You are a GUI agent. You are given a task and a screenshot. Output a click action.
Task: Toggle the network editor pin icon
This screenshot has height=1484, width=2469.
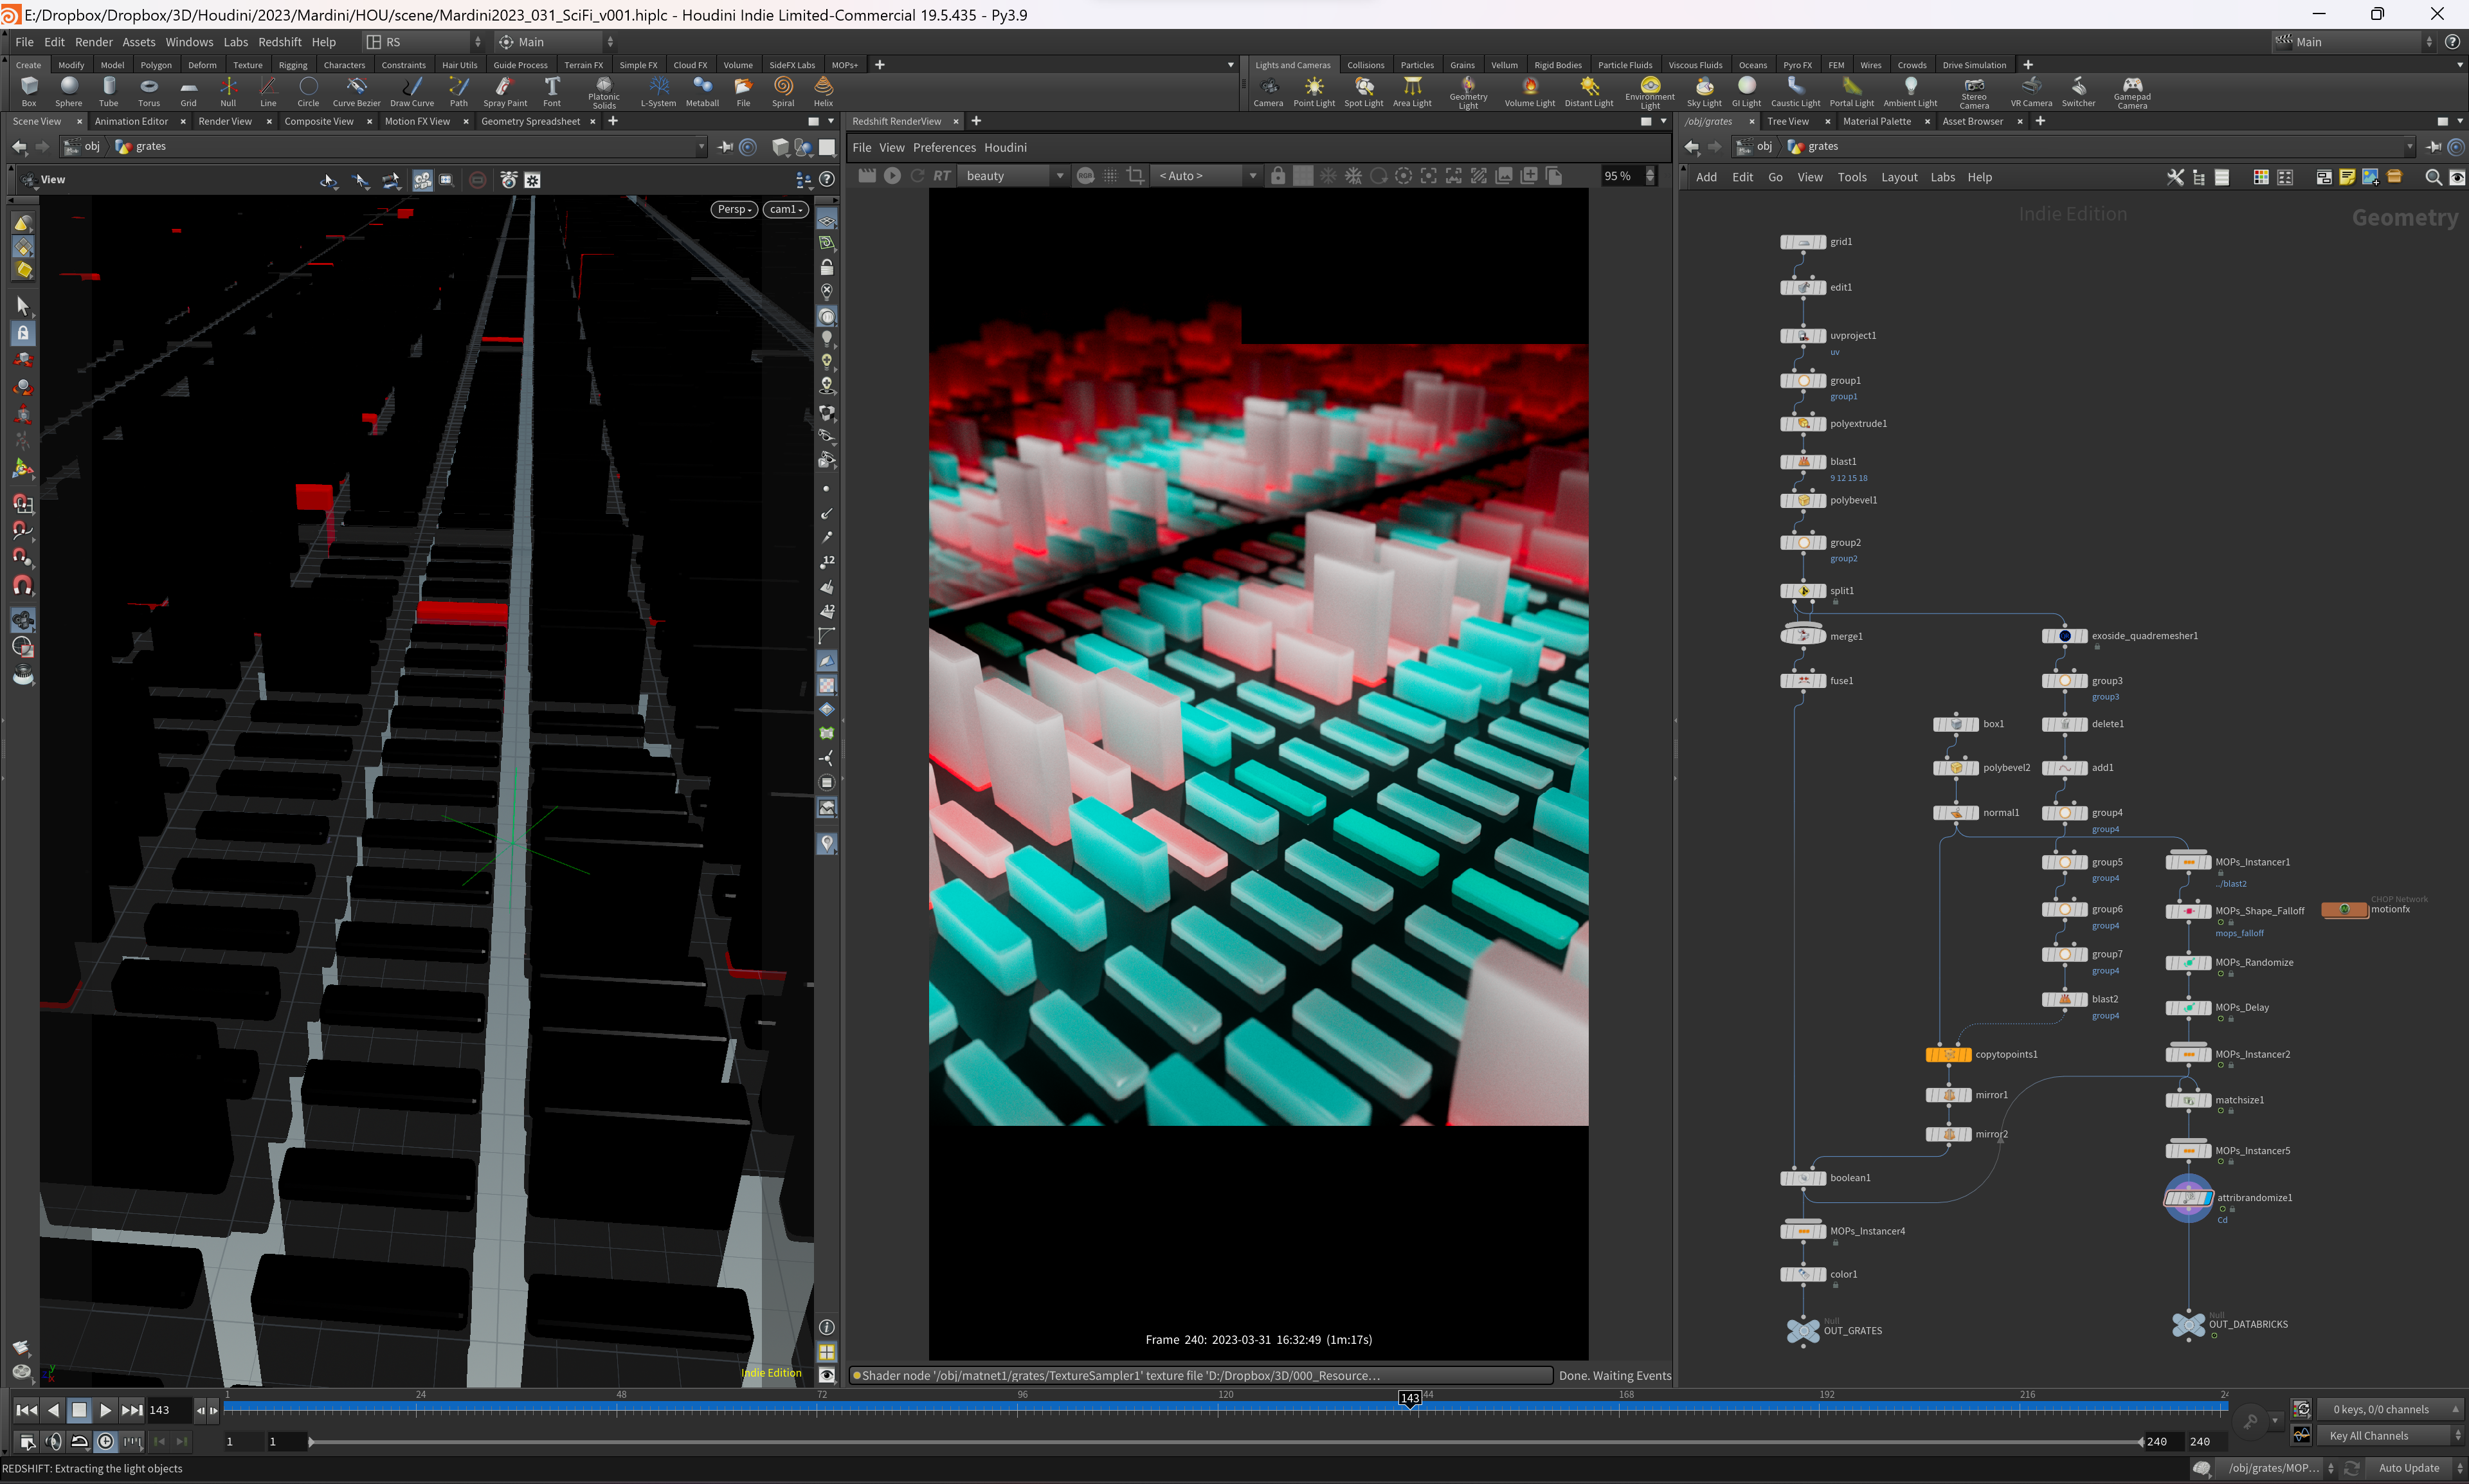click(x=2434, y=147)
